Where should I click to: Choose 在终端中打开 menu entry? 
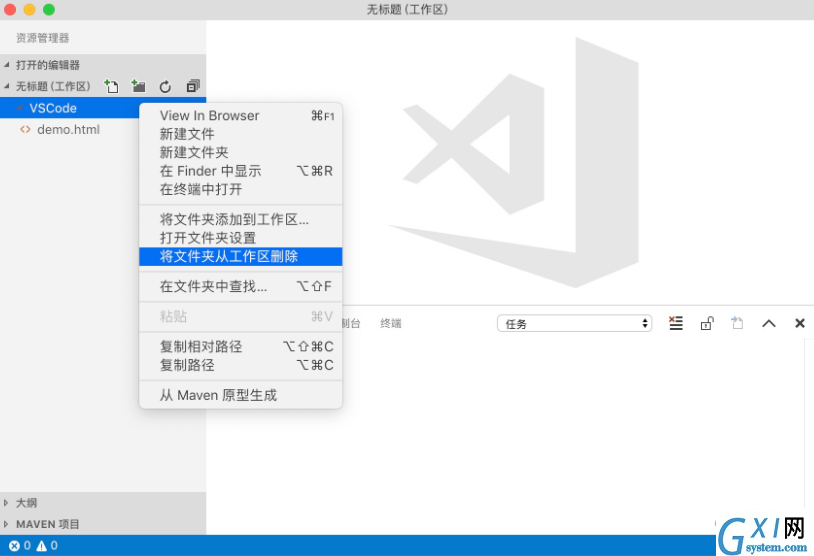(240, 189)
